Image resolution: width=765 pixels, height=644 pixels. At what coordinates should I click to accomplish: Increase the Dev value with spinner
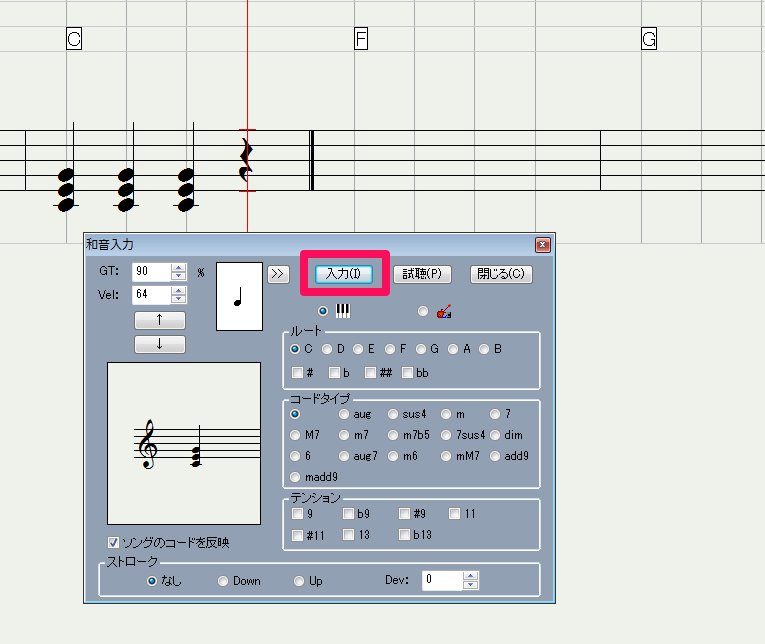[471, 576]
